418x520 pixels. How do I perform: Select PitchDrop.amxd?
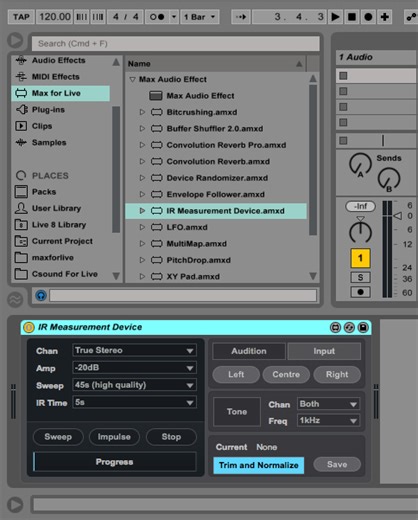(x=198, y=260)
